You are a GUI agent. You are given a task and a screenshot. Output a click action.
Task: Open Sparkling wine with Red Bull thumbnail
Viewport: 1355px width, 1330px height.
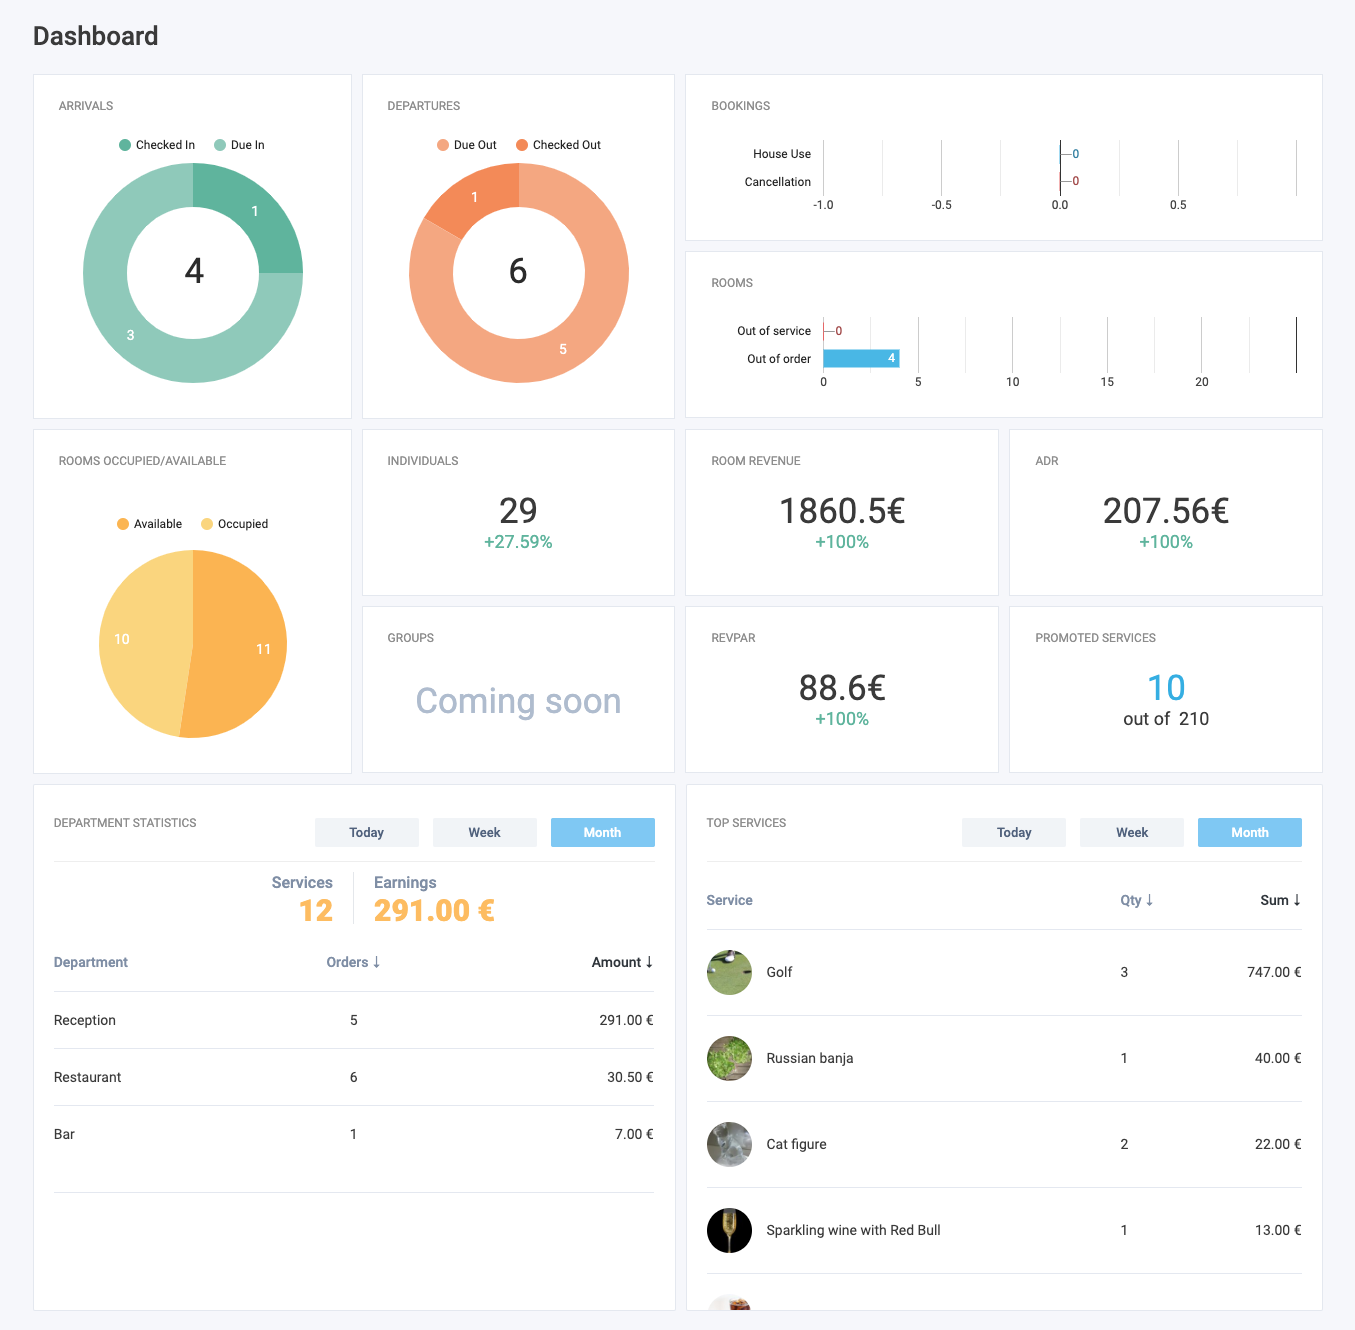coord(730,1230)
